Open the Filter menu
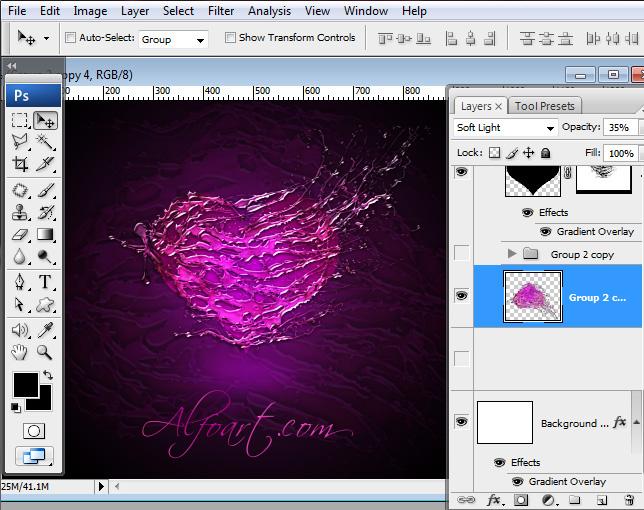Screen dimensions: 644x510 point(221,11)
